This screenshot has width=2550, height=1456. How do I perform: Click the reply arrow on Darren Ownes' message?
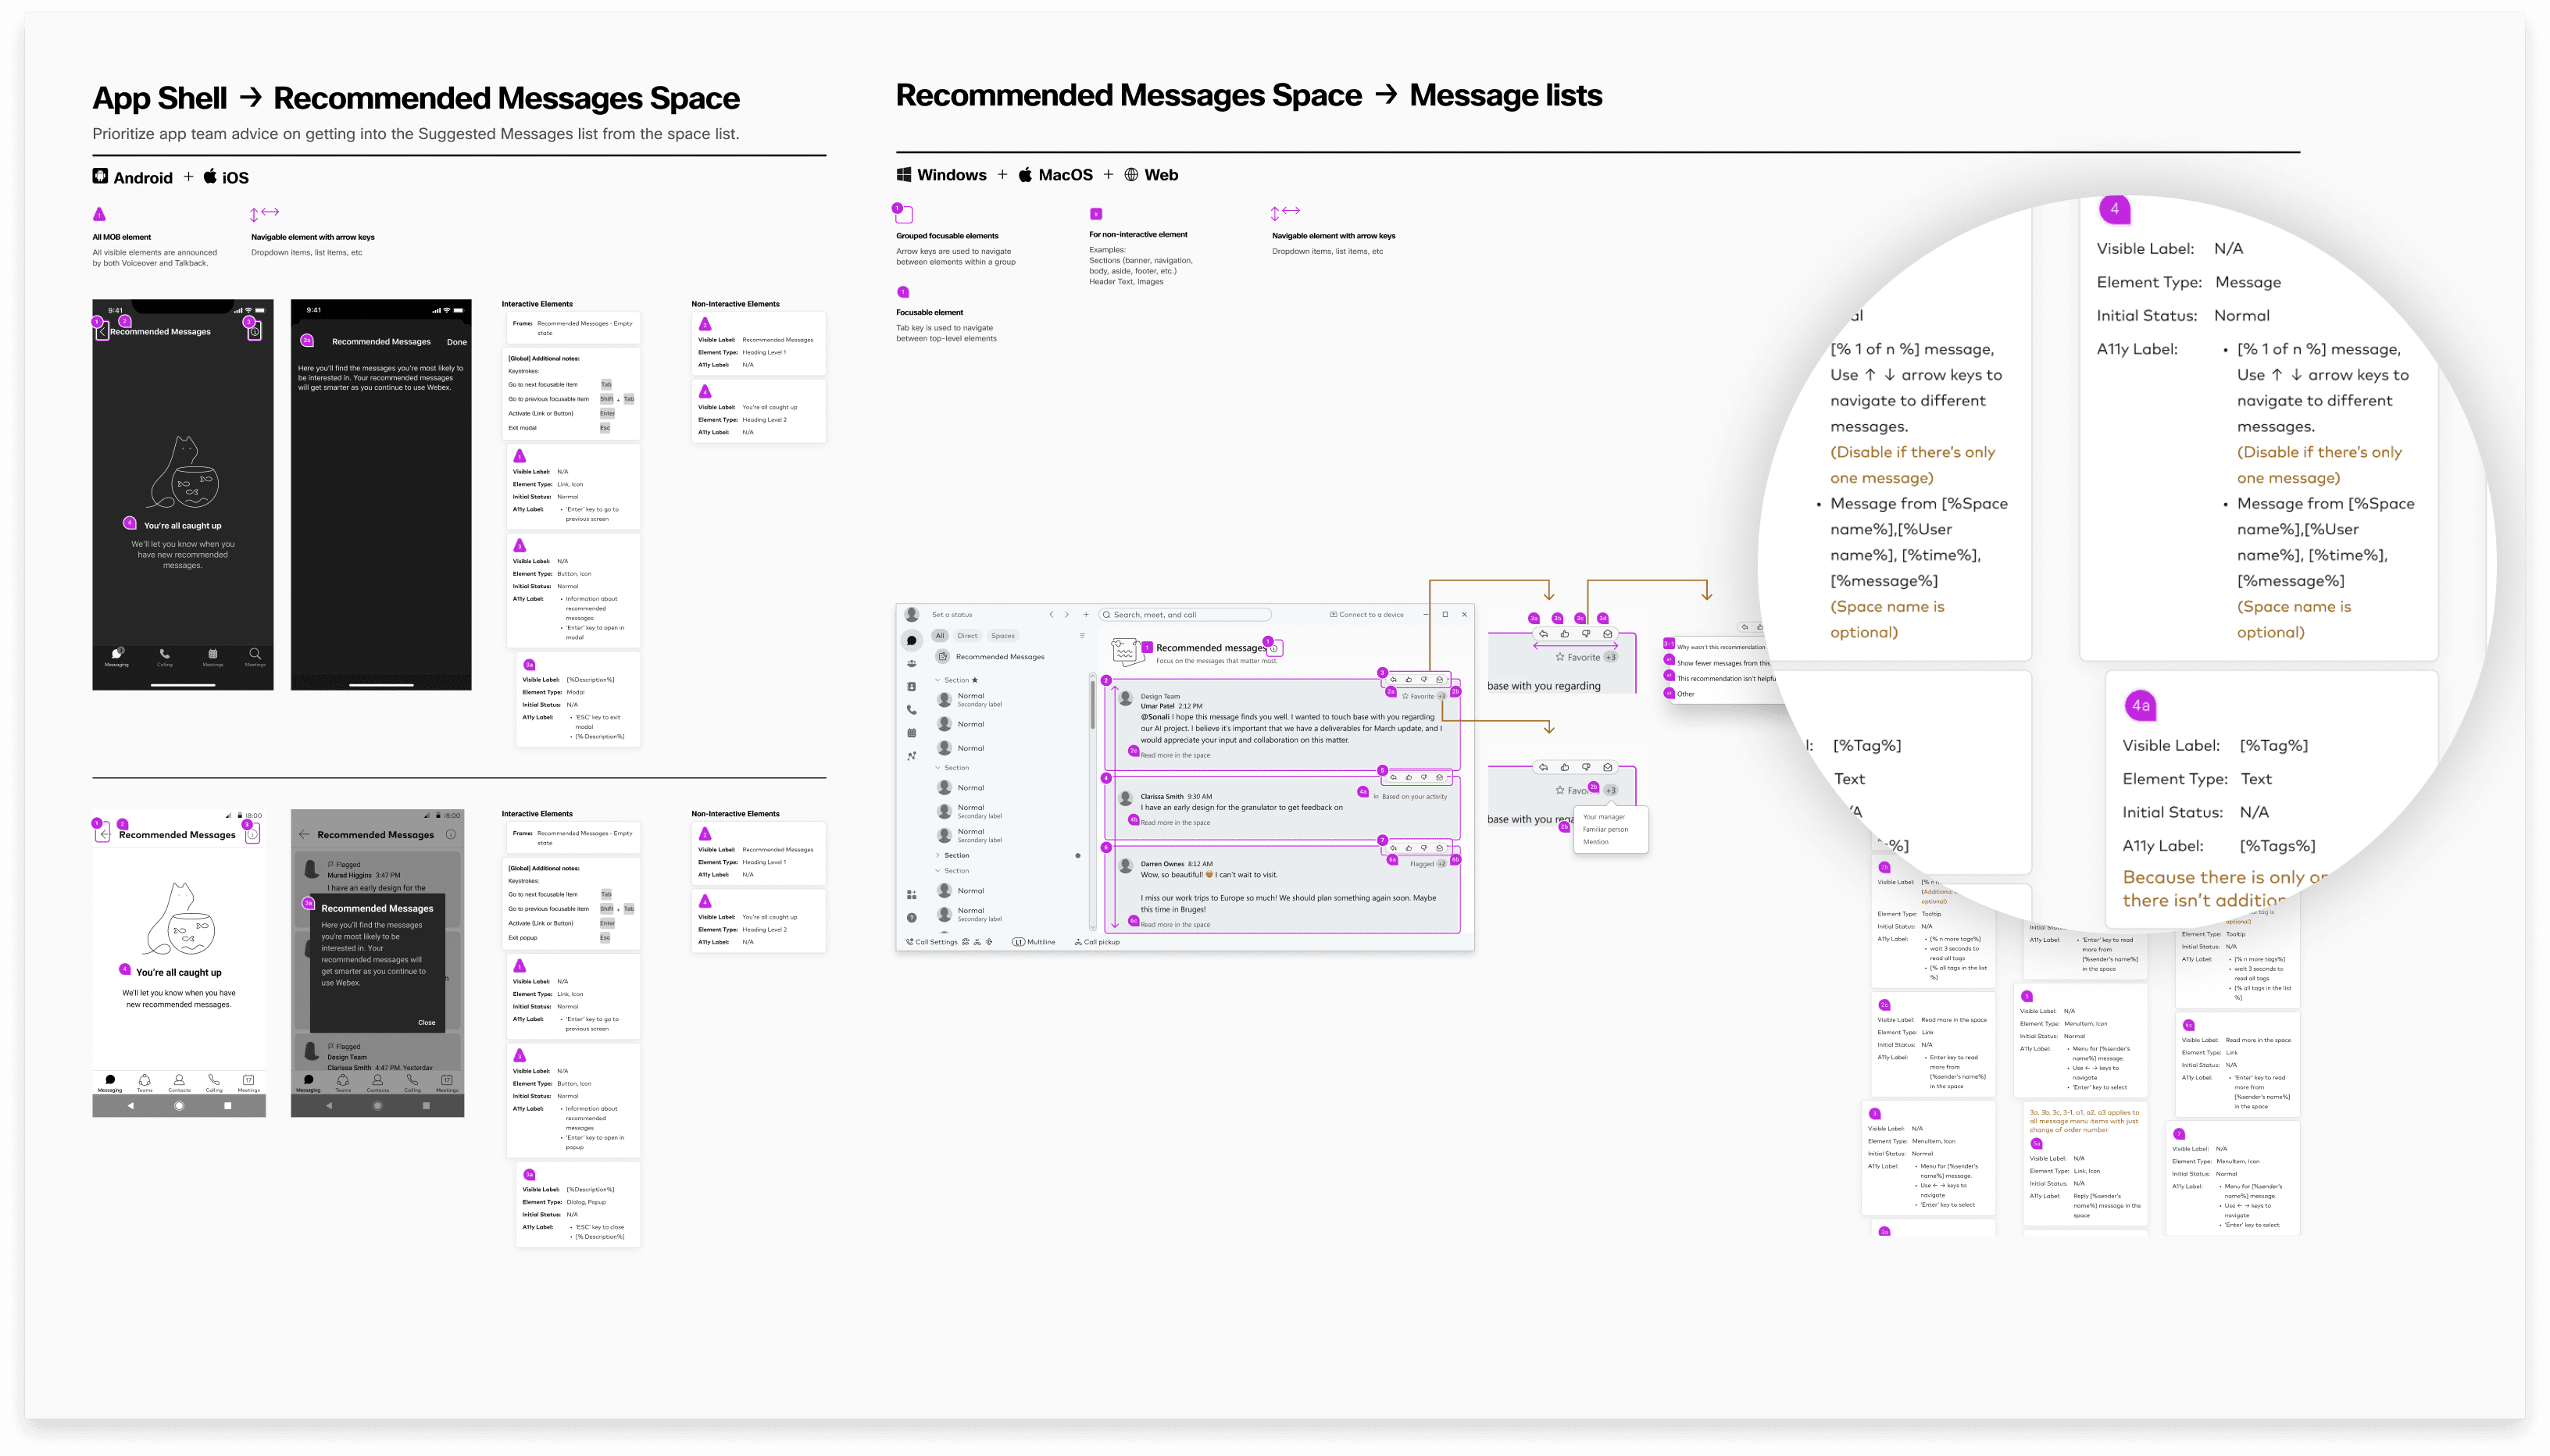click(1393, 847)
